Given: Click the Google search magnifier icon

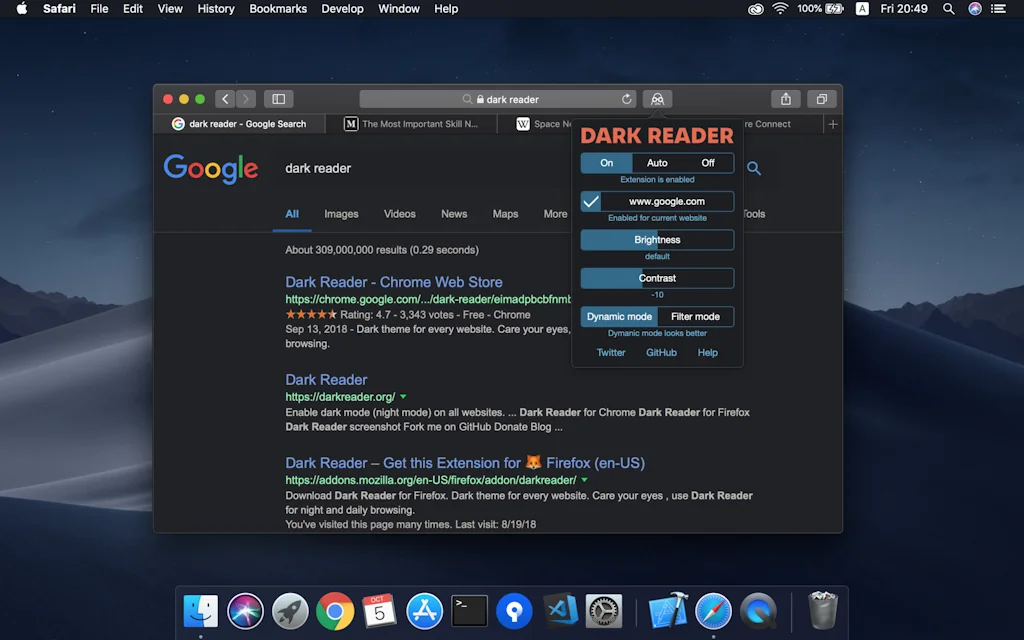Looking at the screenshot, I should tap(753, 168).
